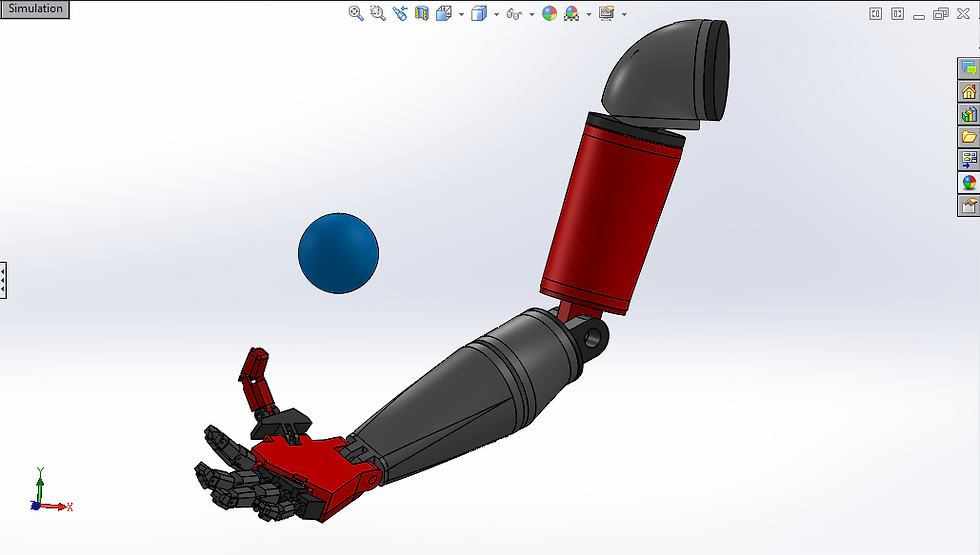The image size is (980, 555).
Task: Click the Apply Scene icon
Action: [x=571, y=13]
